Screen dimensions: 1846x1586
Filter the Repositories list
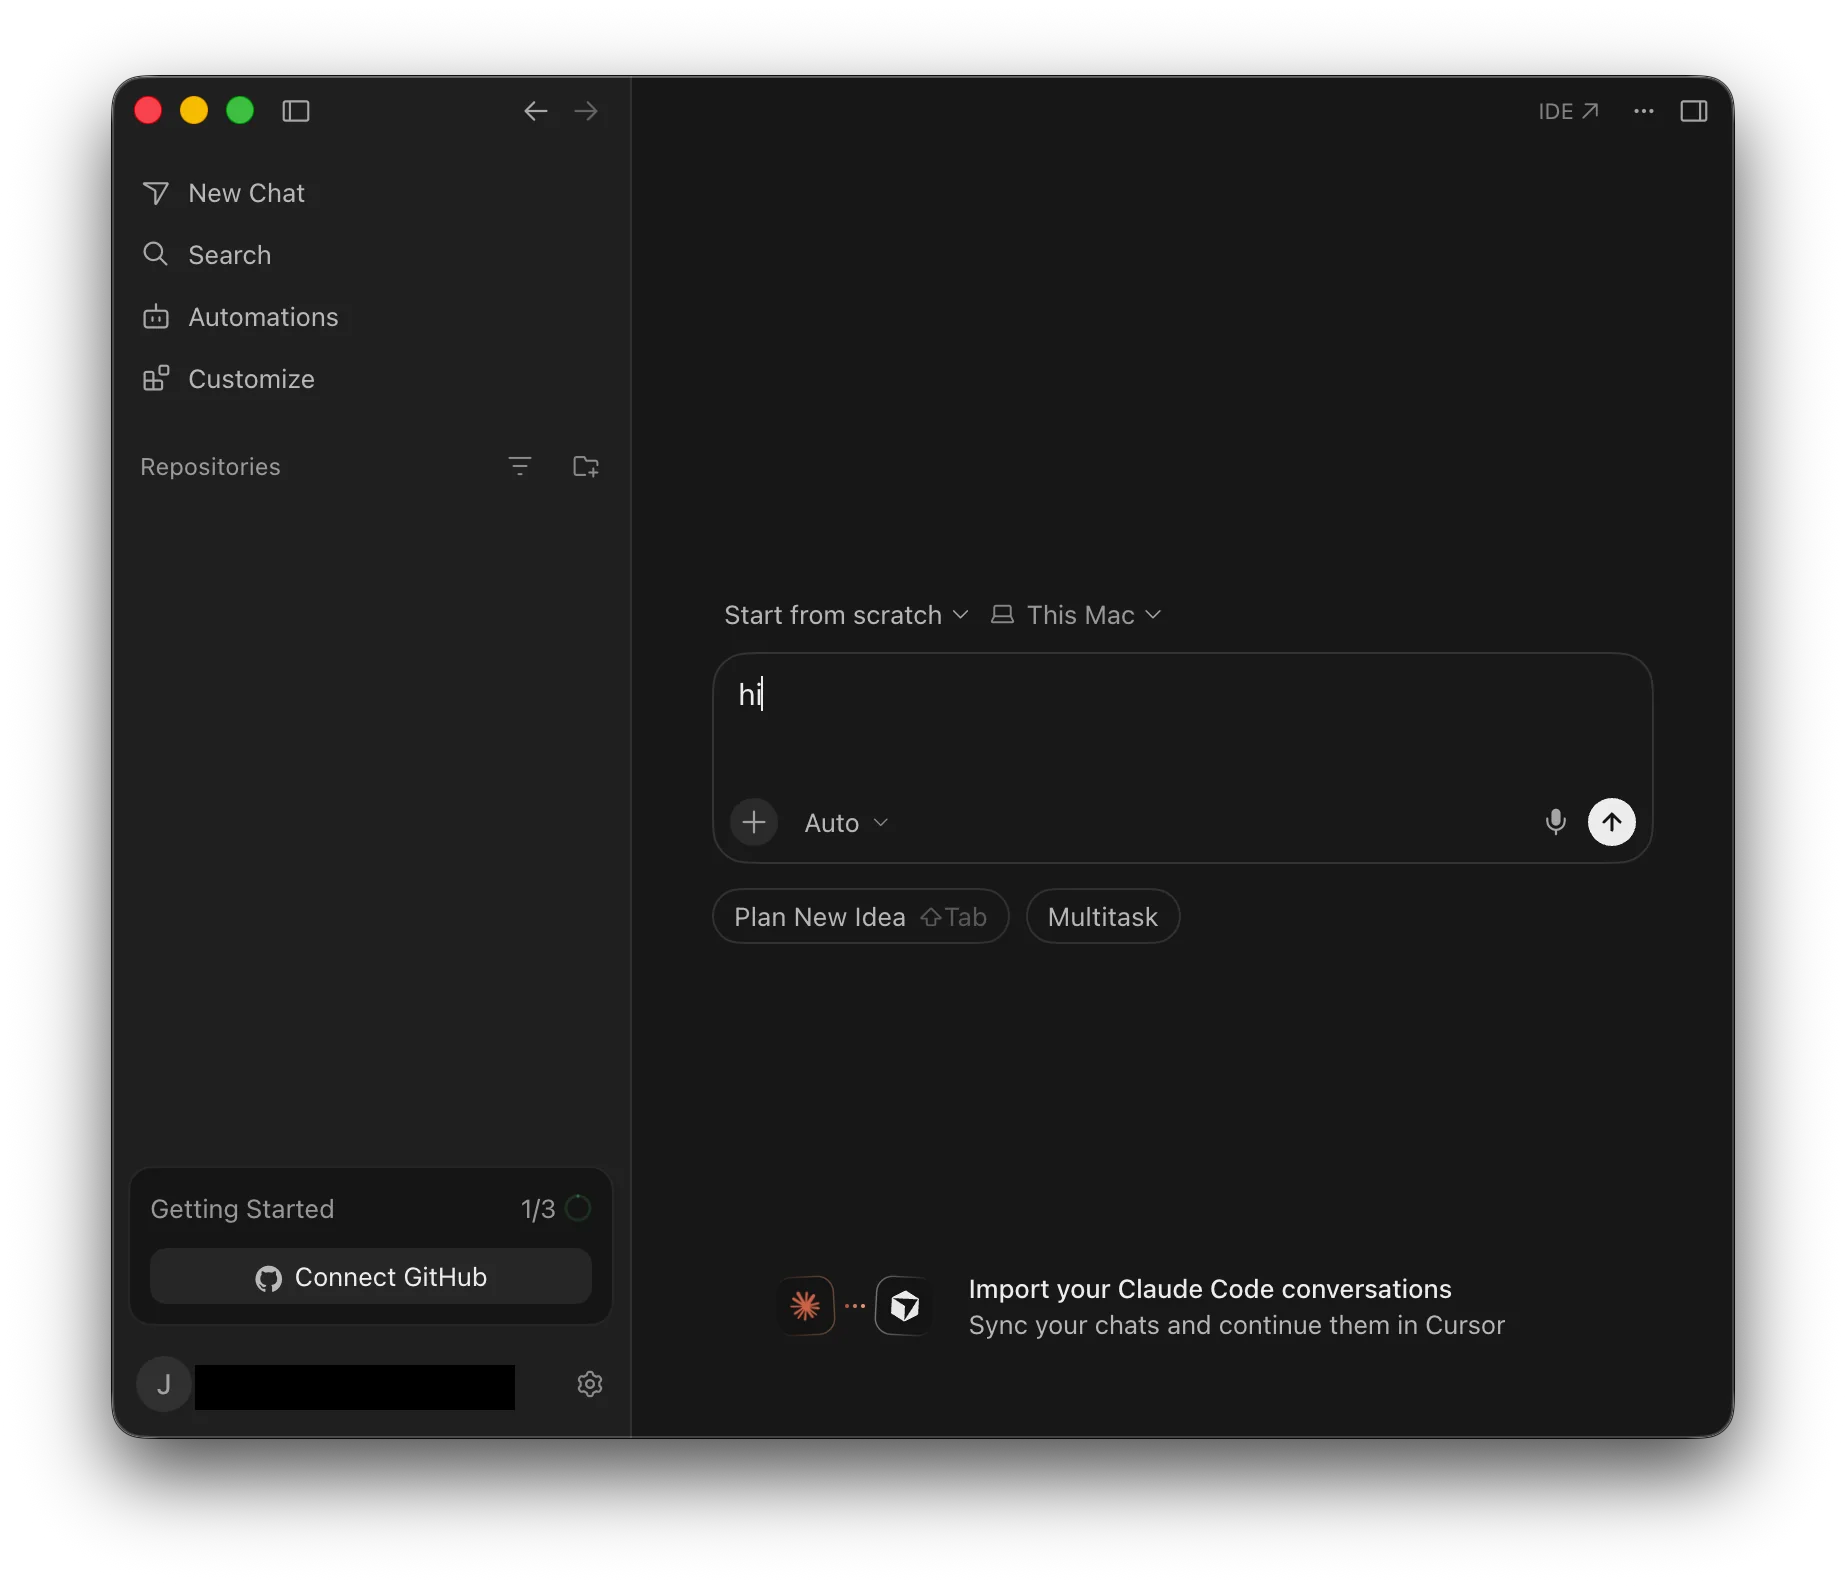click(x=520, y=466)
